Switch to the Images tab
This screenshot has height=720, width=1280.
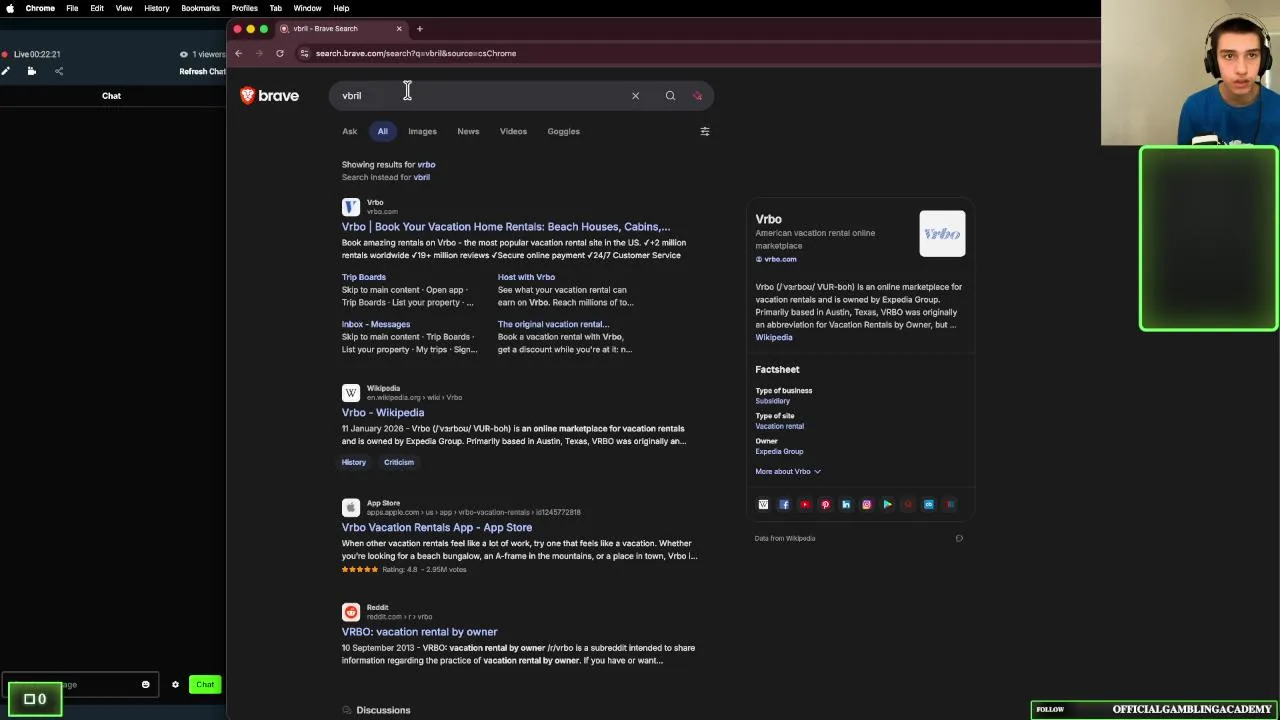click(x=422, y=131)
